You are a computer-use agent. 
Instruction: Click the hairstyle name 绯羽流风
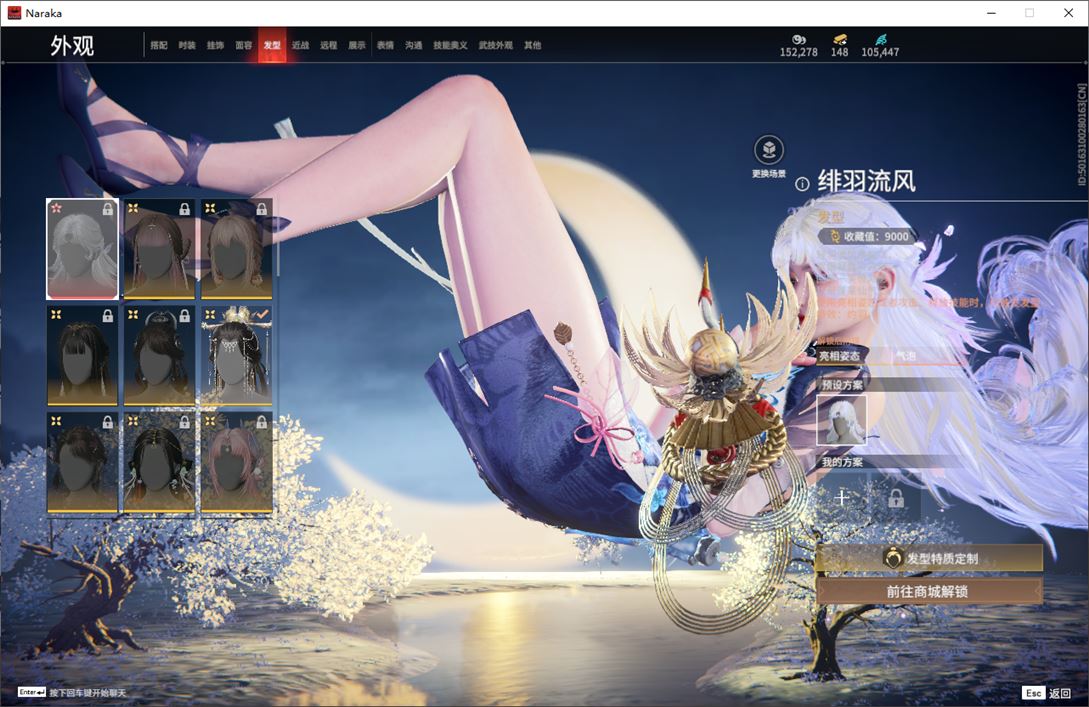click(867, 181)
